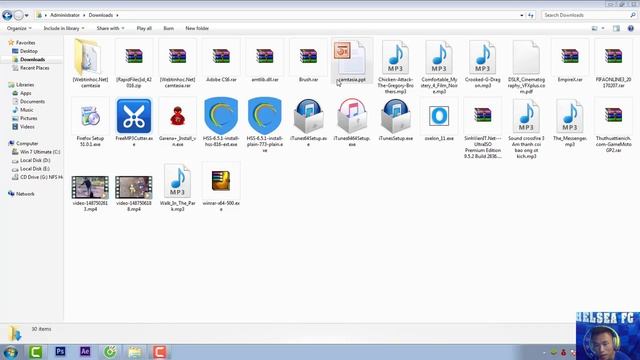
Task: Select Firefox Setup 51.0.1.exe
Action: point(90,122)
